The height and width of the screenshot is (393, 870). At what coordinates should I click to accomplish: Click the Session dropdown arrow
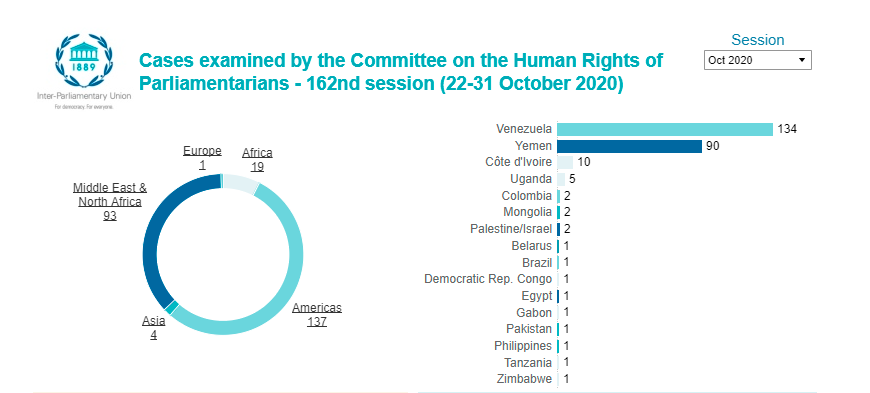tap(802, 60)
